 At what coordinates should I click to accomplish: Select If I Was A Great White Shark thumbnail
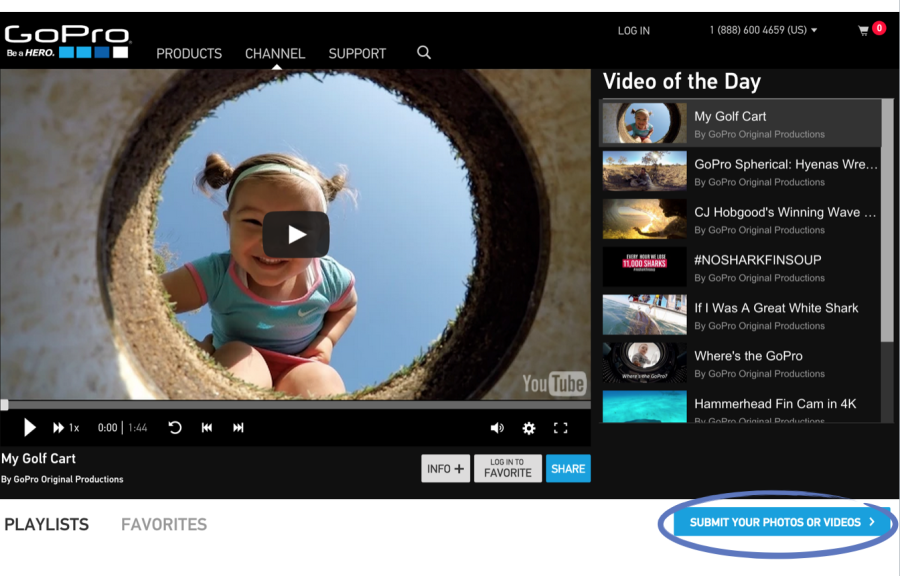point(645,315)
